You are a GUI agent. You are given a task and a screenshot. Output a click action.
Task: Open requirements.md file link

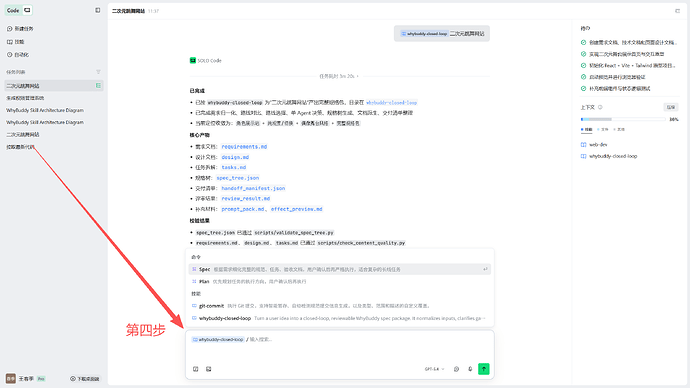coord(244,146)
